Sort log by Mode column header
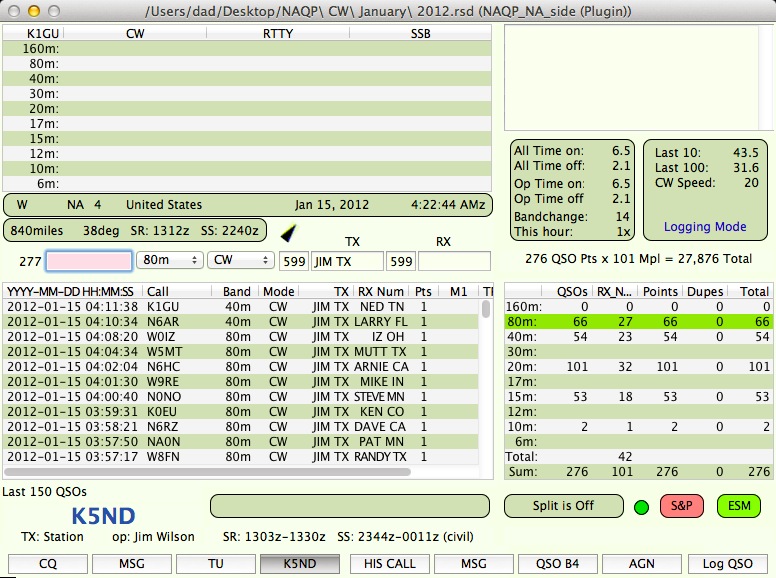 click(x=279, y=291)
